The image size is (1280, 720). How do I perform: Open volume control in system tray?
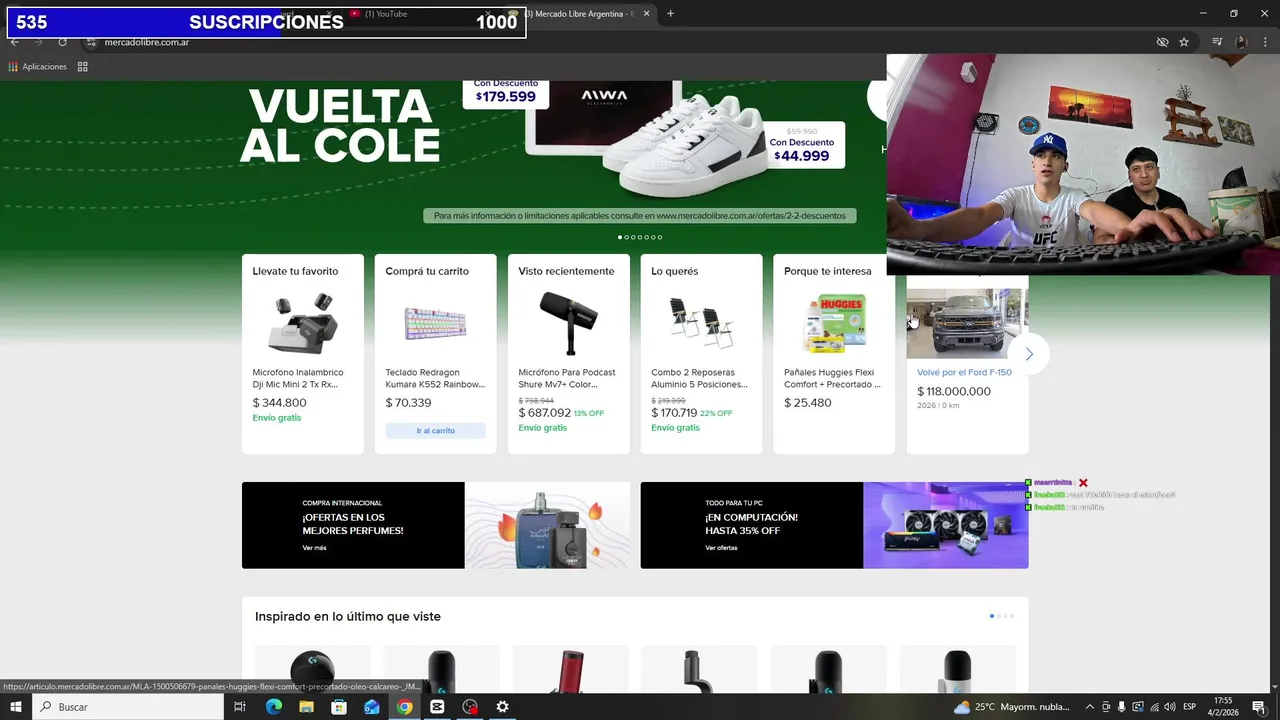pos(1170,707)
